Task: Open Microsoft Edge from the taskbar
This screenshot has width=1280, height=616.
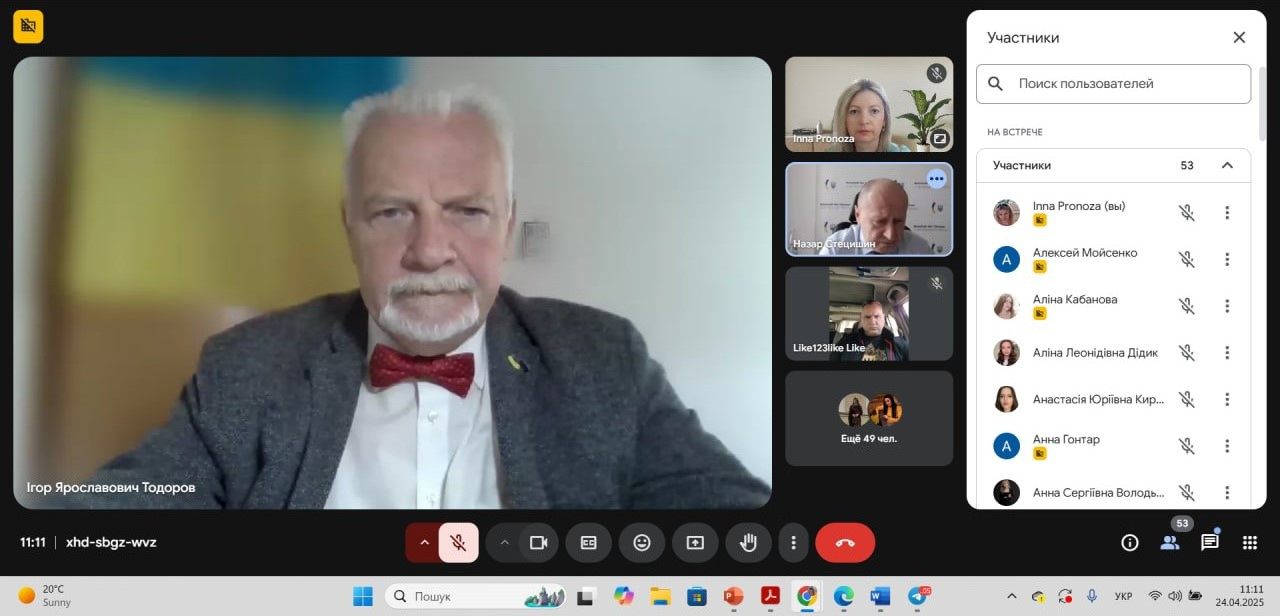Action: click(x=843, y=596)
